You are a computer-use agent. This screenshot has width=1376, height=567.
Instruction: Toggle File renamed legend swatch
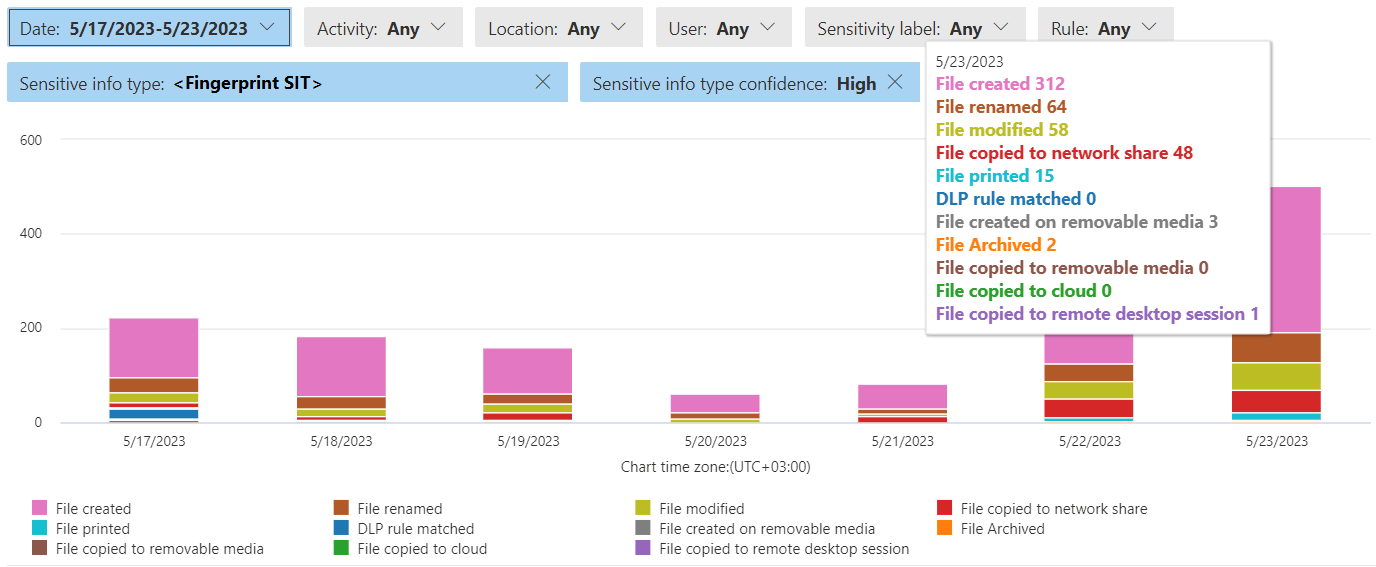point(341,508)
